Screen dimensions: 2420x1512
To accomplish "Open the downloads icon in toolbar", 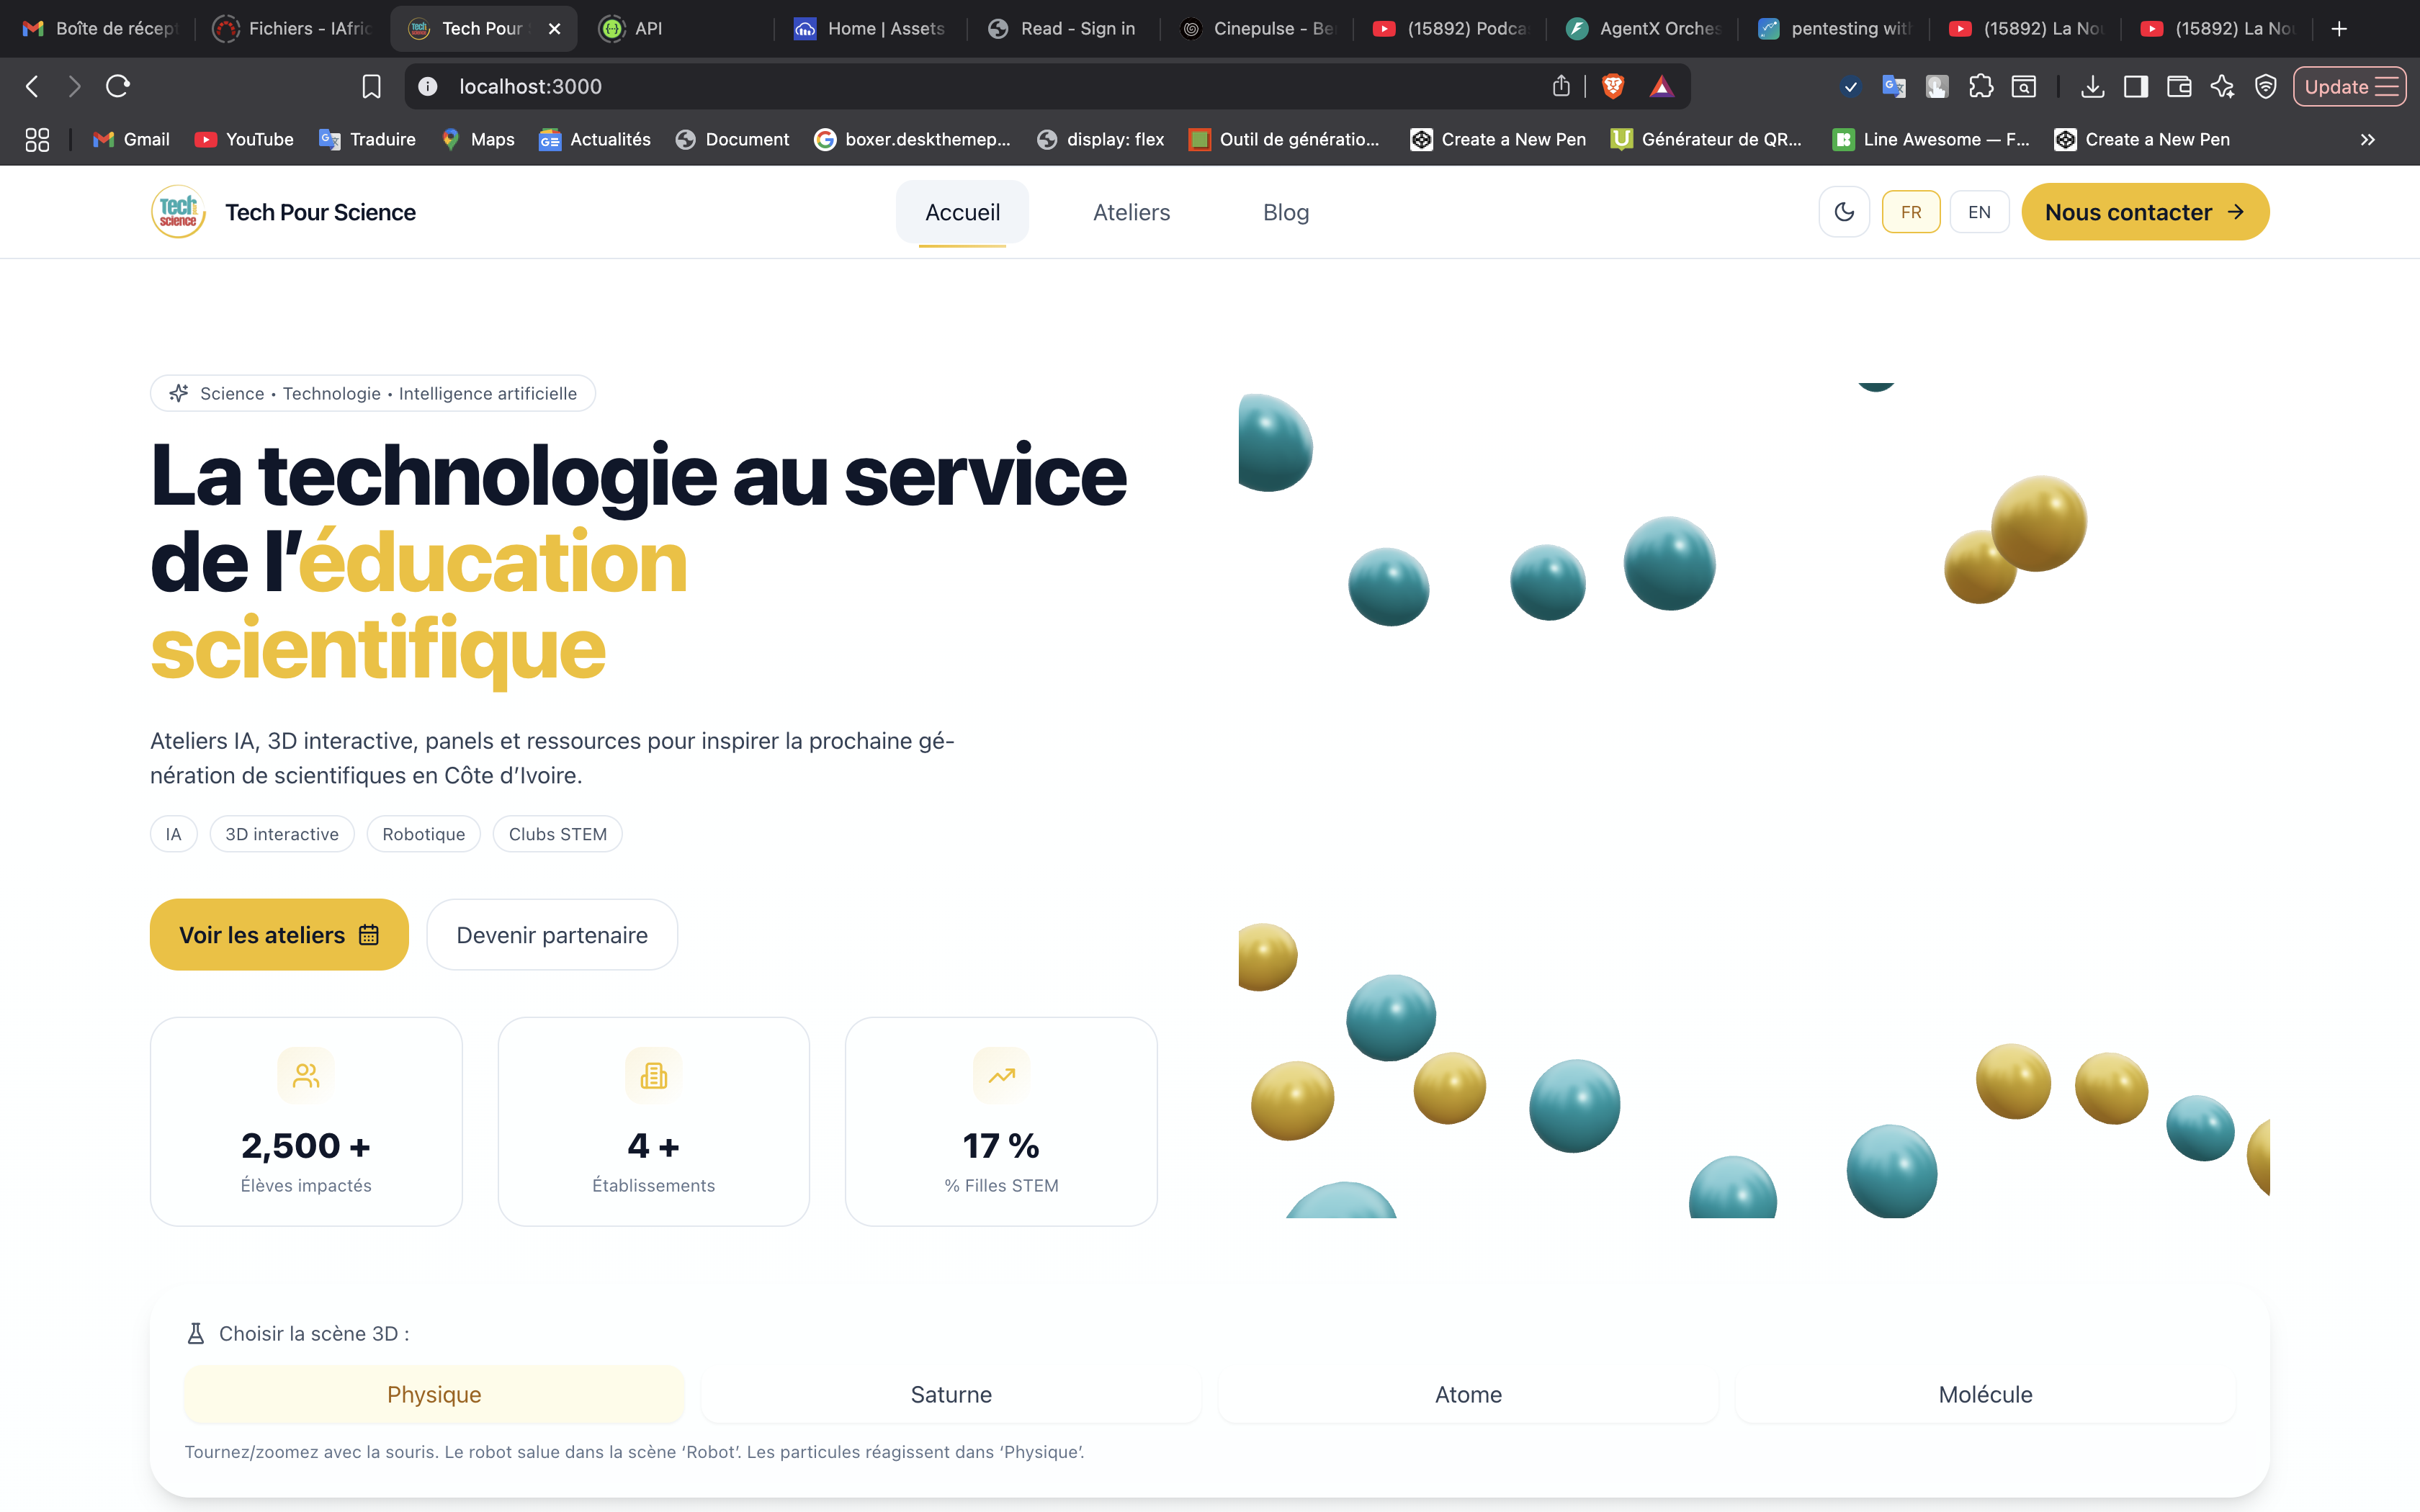I will [x=2092, y=86].
